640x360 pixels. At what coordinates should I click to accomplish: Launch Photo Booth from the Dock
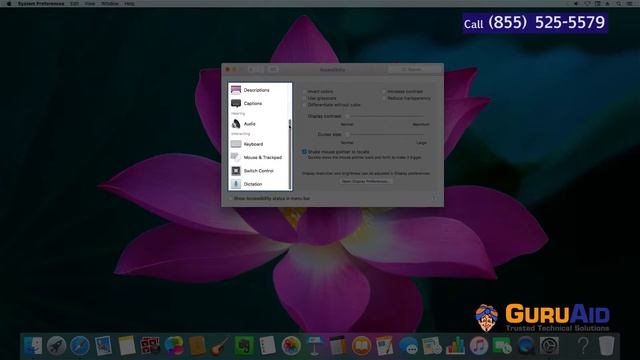[150, 345]
